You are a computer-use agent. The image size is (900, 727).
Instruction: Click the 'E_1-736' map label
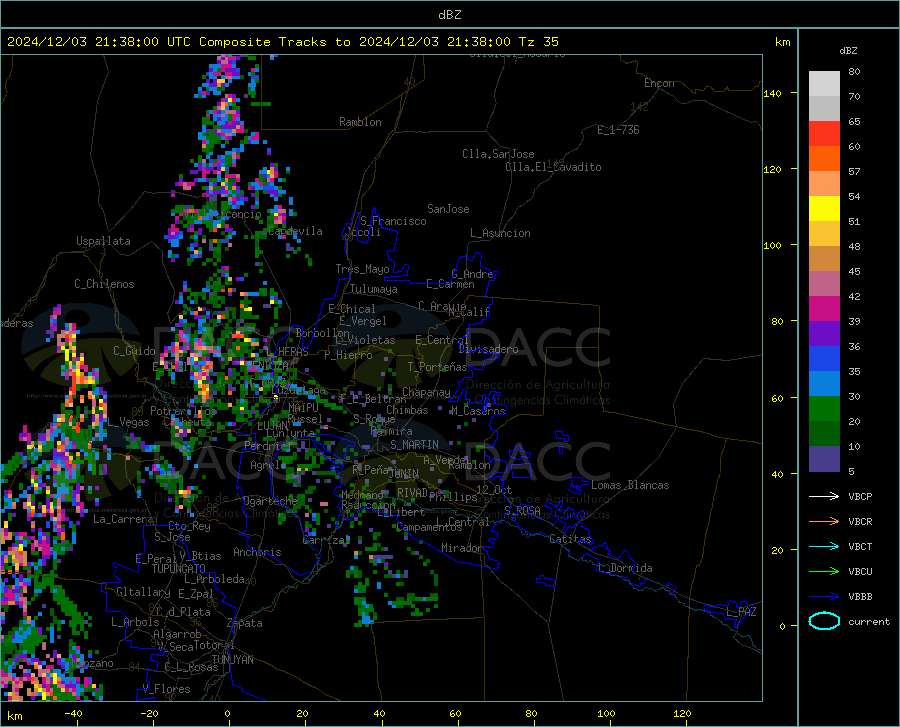[x=618, y=130]
